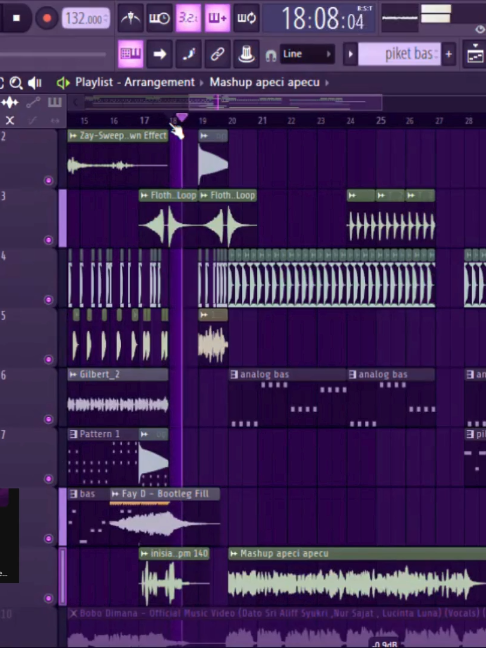Click the stamp-shaped toolbar icon
The height and width of the screenshot is (648, 486).
246,54
